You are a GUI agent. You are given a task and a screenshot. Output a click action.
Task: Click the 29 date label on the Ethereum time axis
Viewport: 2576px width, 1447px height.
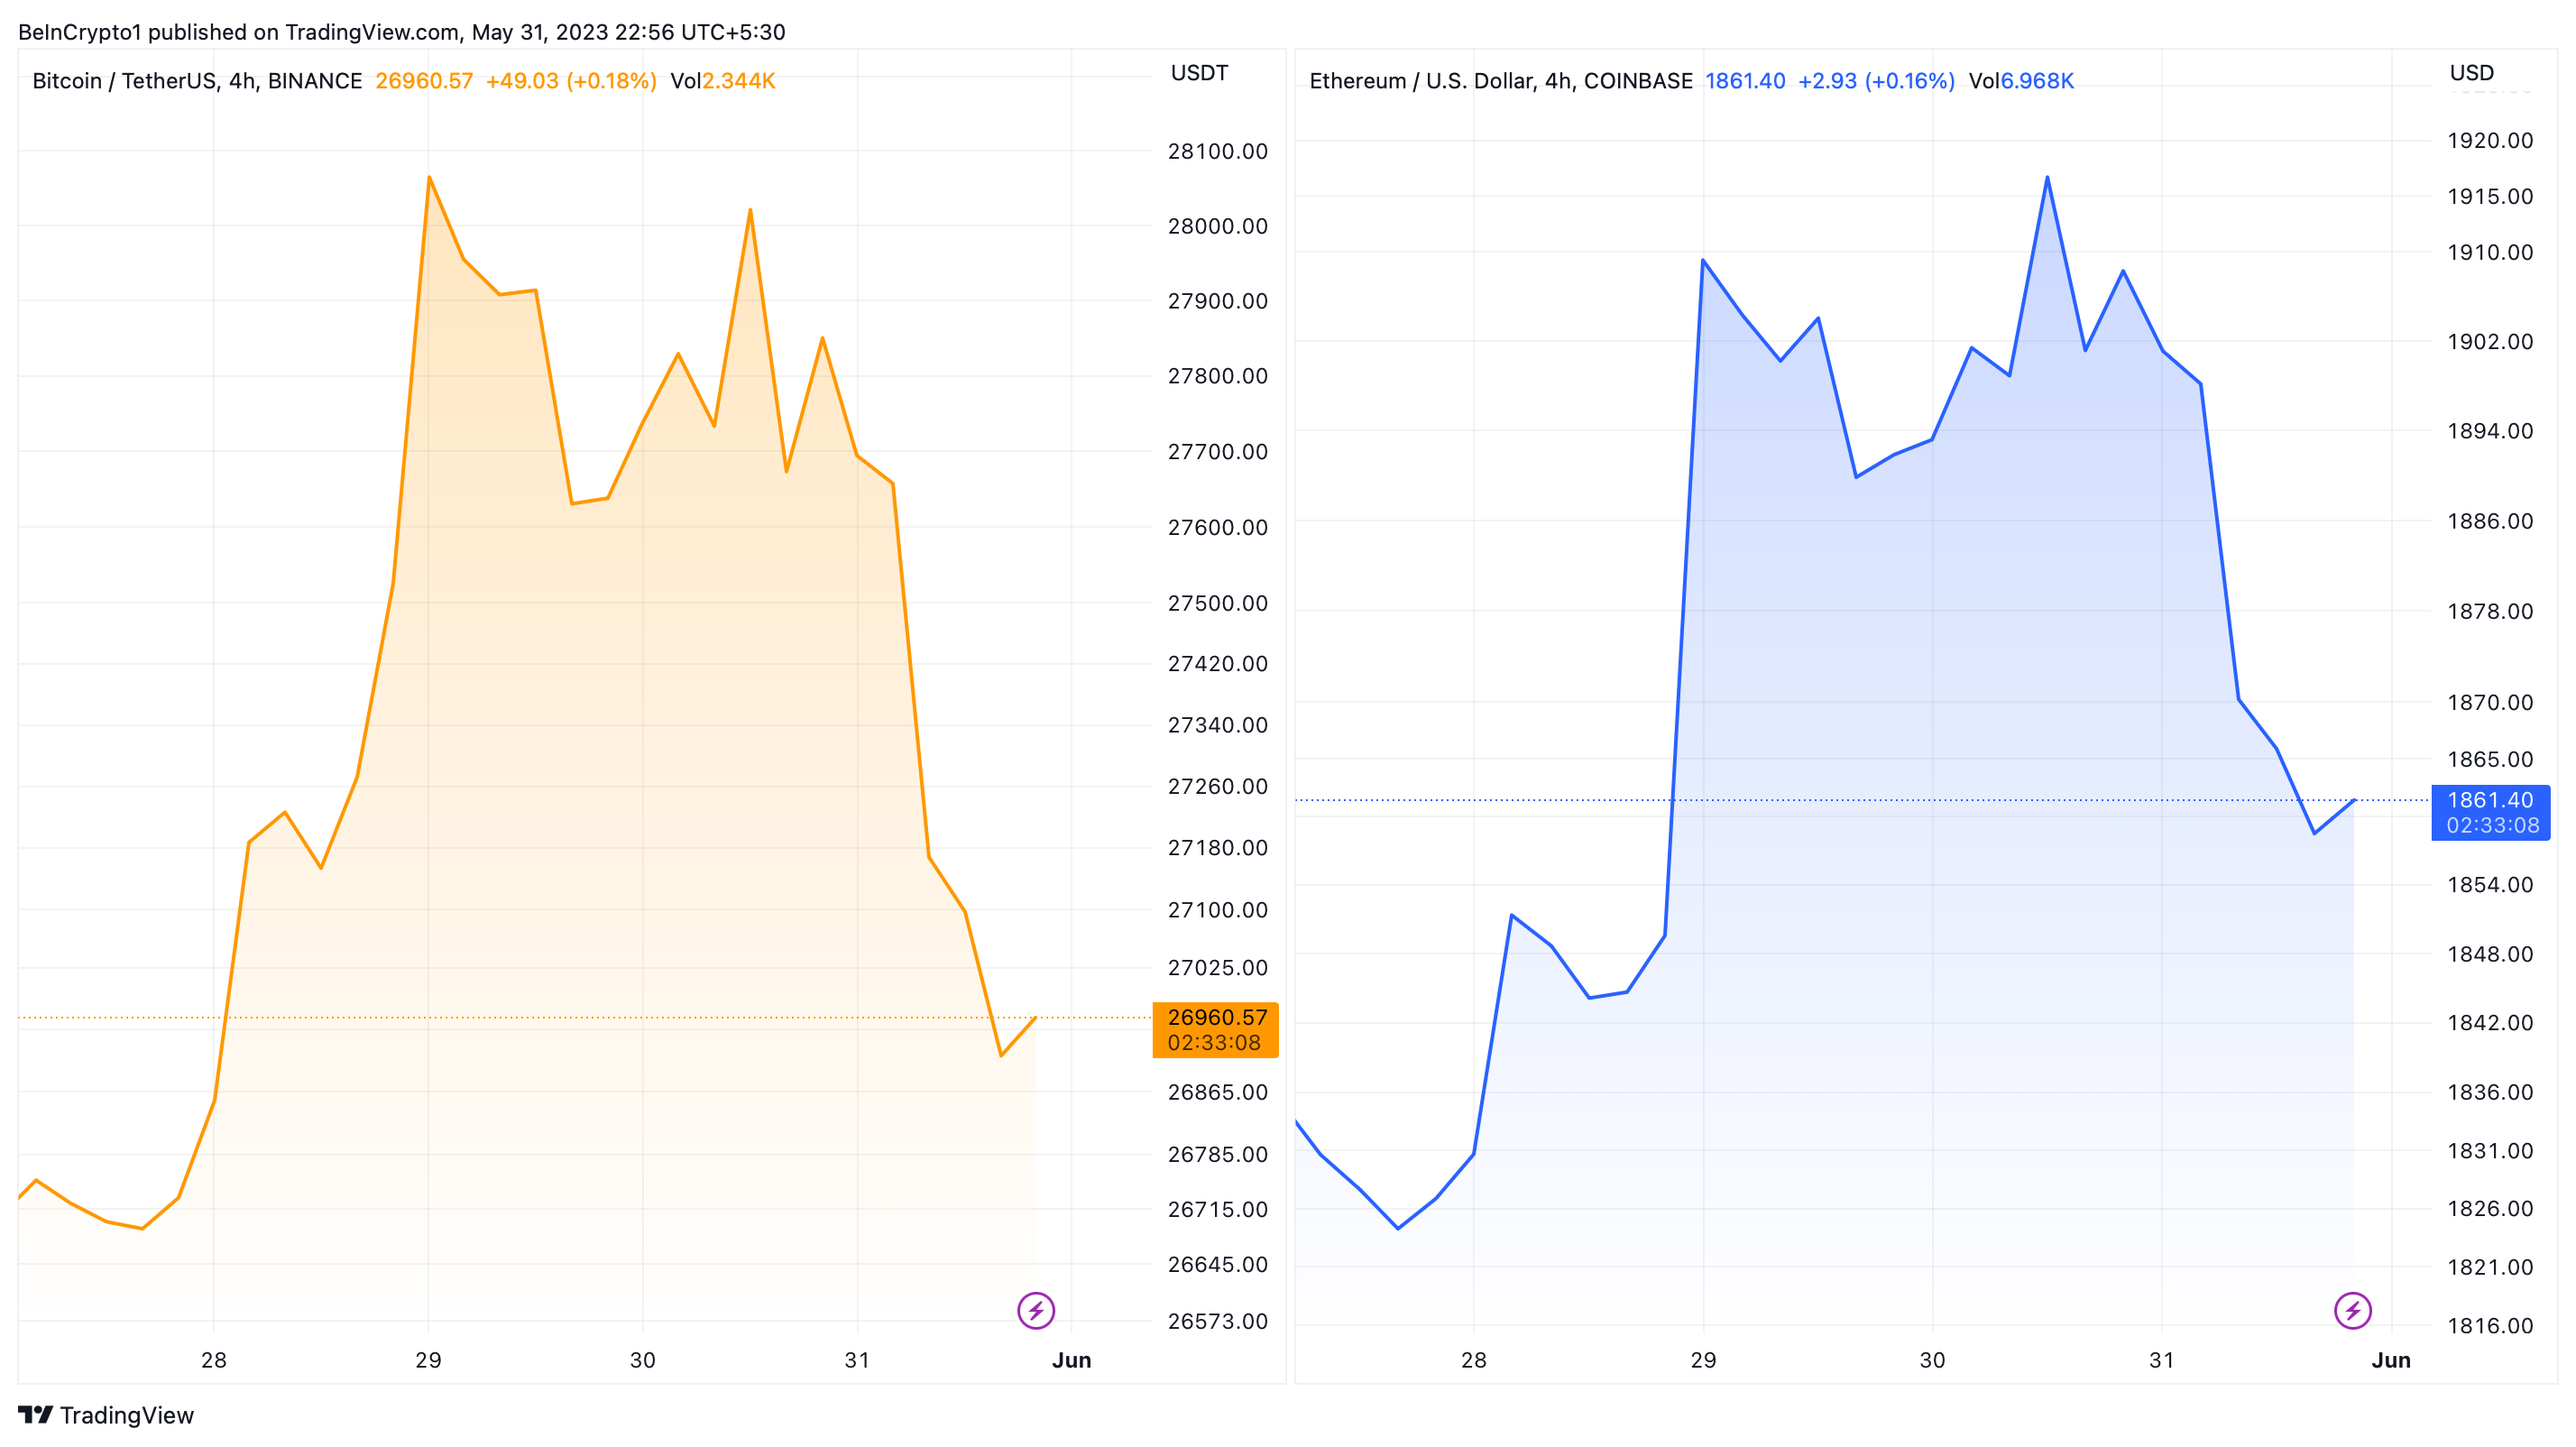1703,1360
